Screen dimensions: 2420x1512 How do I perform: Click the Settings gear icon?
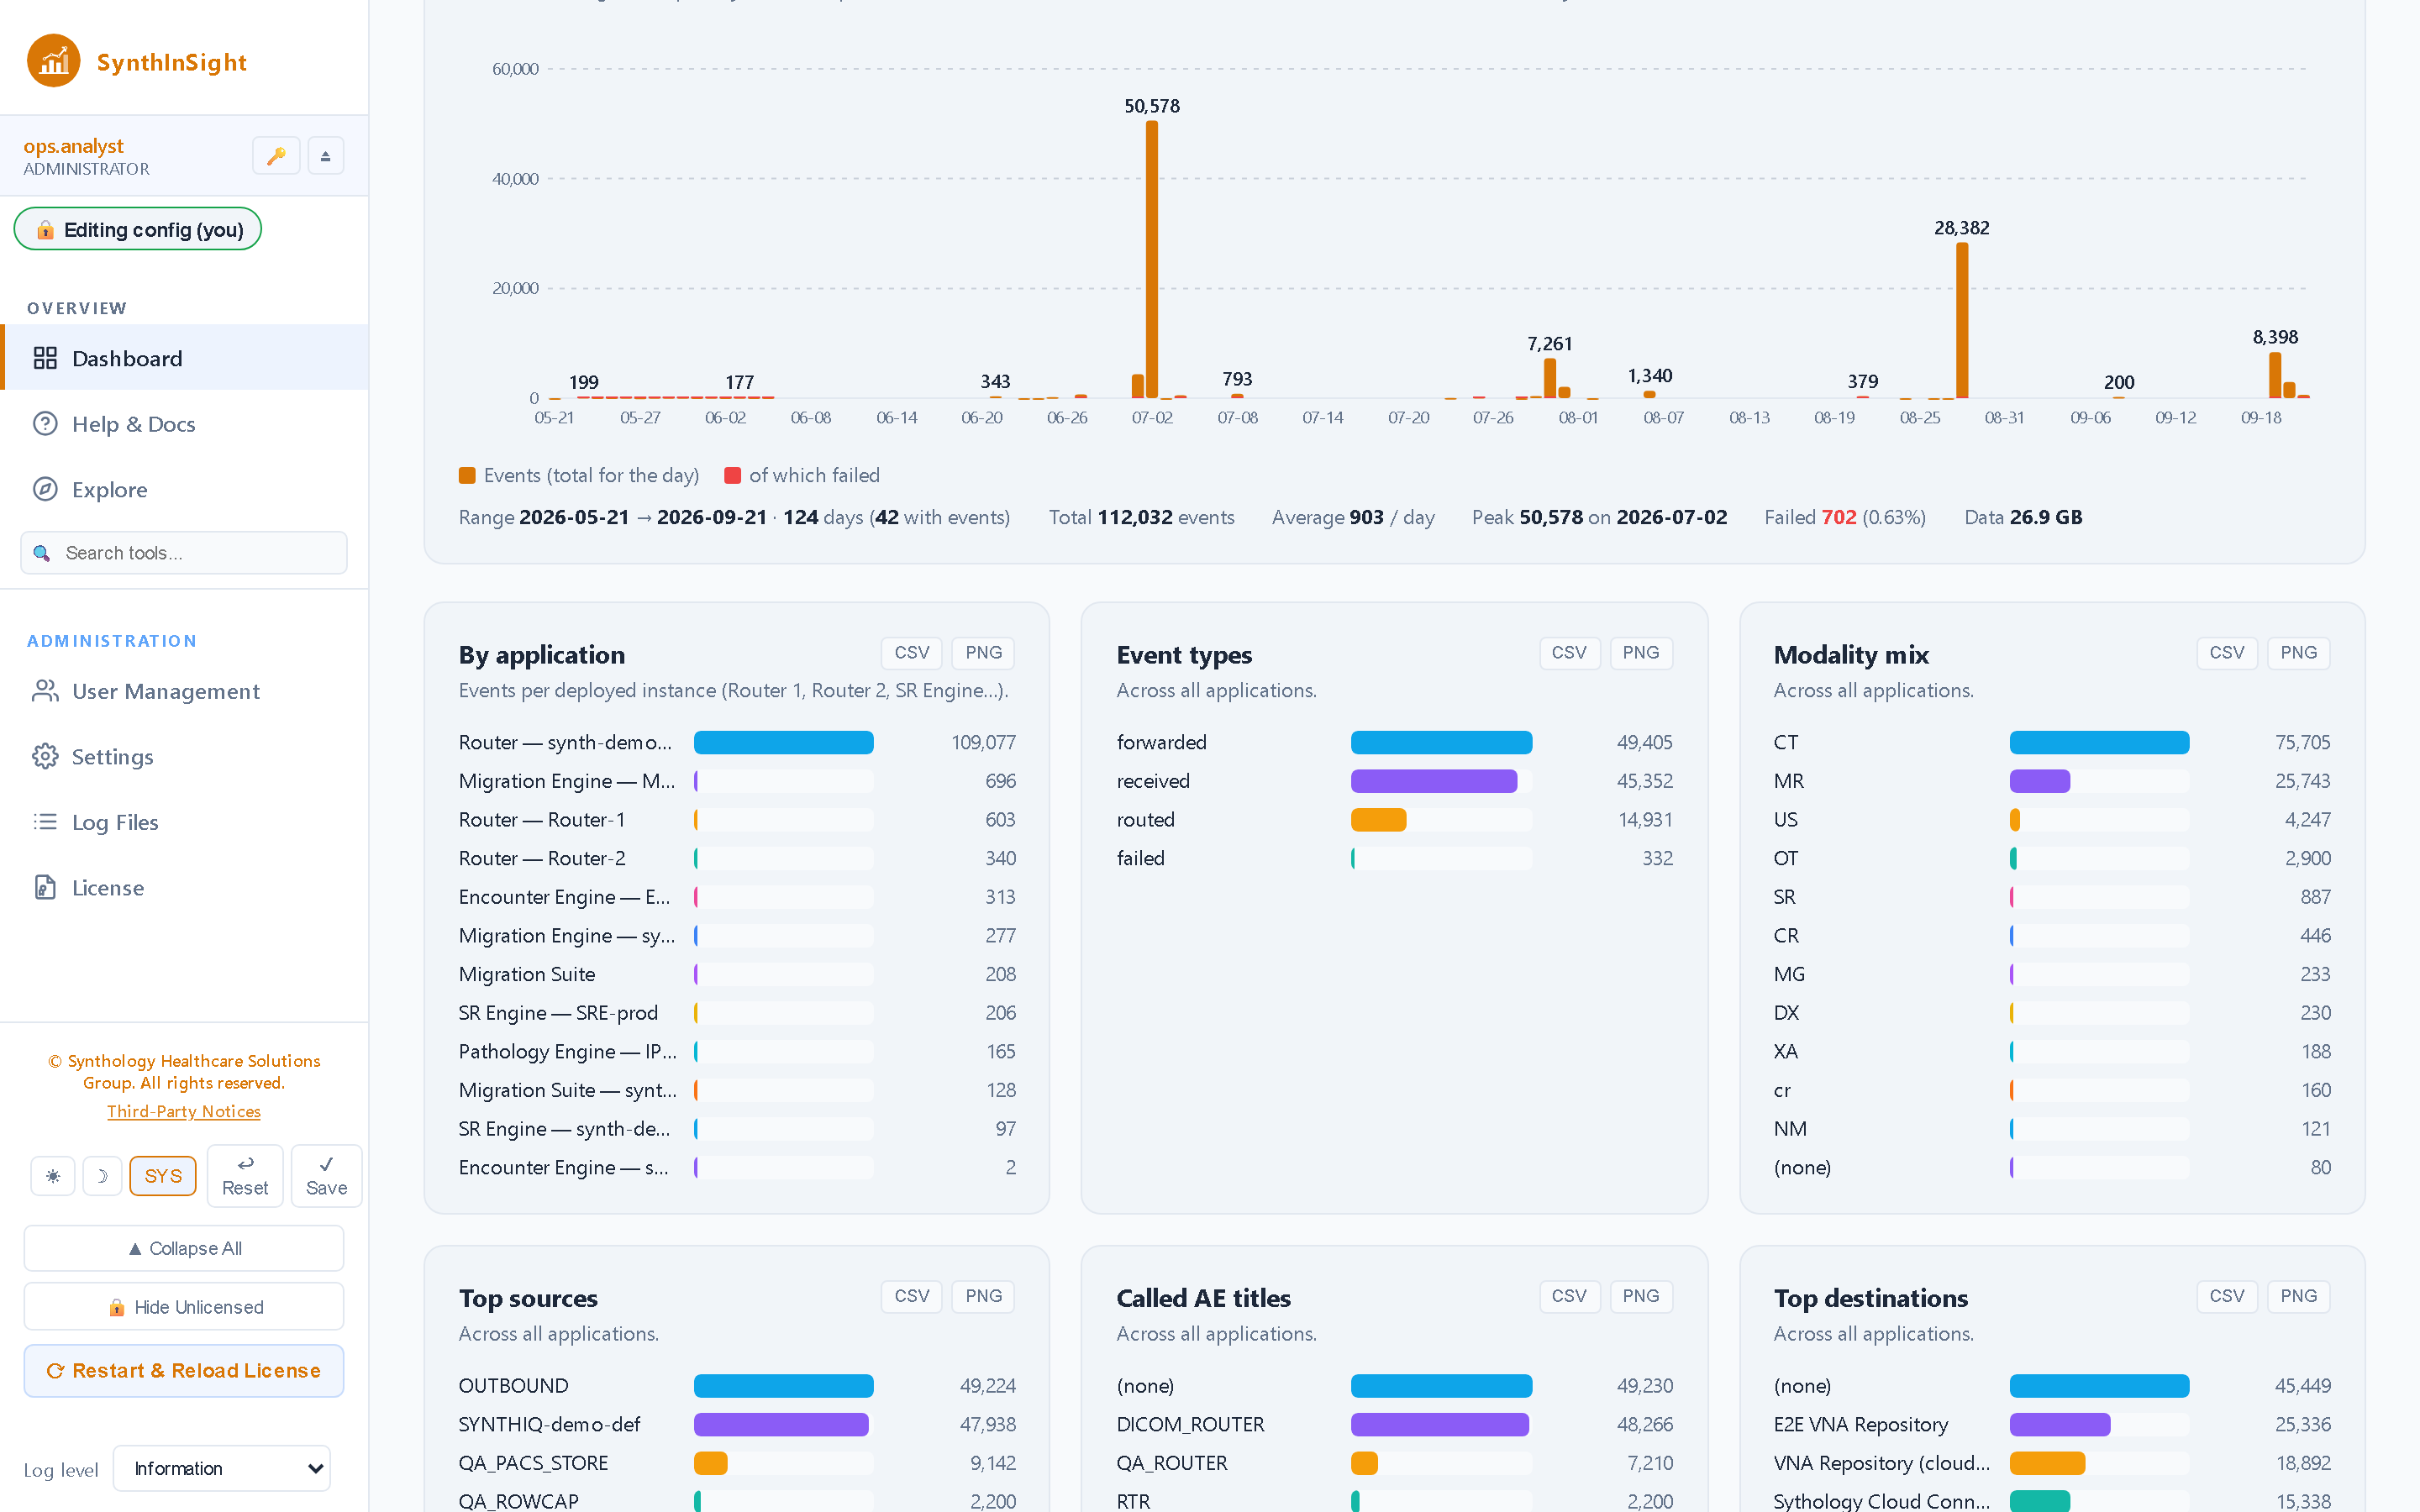(x=45, y=756)
